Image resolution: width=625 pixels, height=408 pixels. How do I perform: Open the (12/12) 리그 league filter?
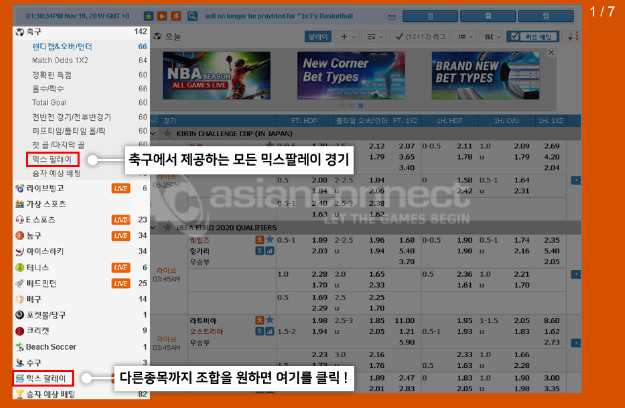coord(419,37)
